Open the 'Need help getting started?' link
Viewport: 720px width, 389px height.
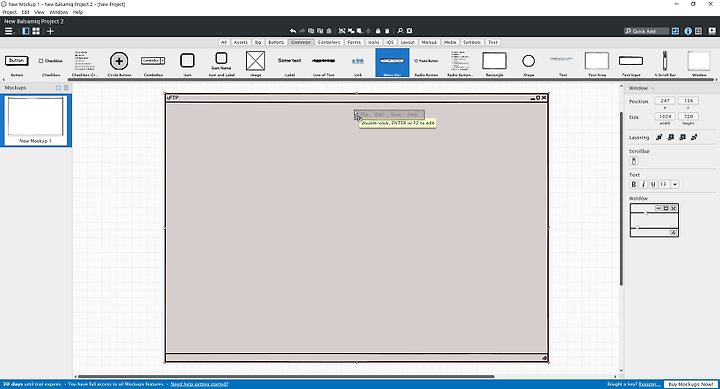(x=199, y=384)
